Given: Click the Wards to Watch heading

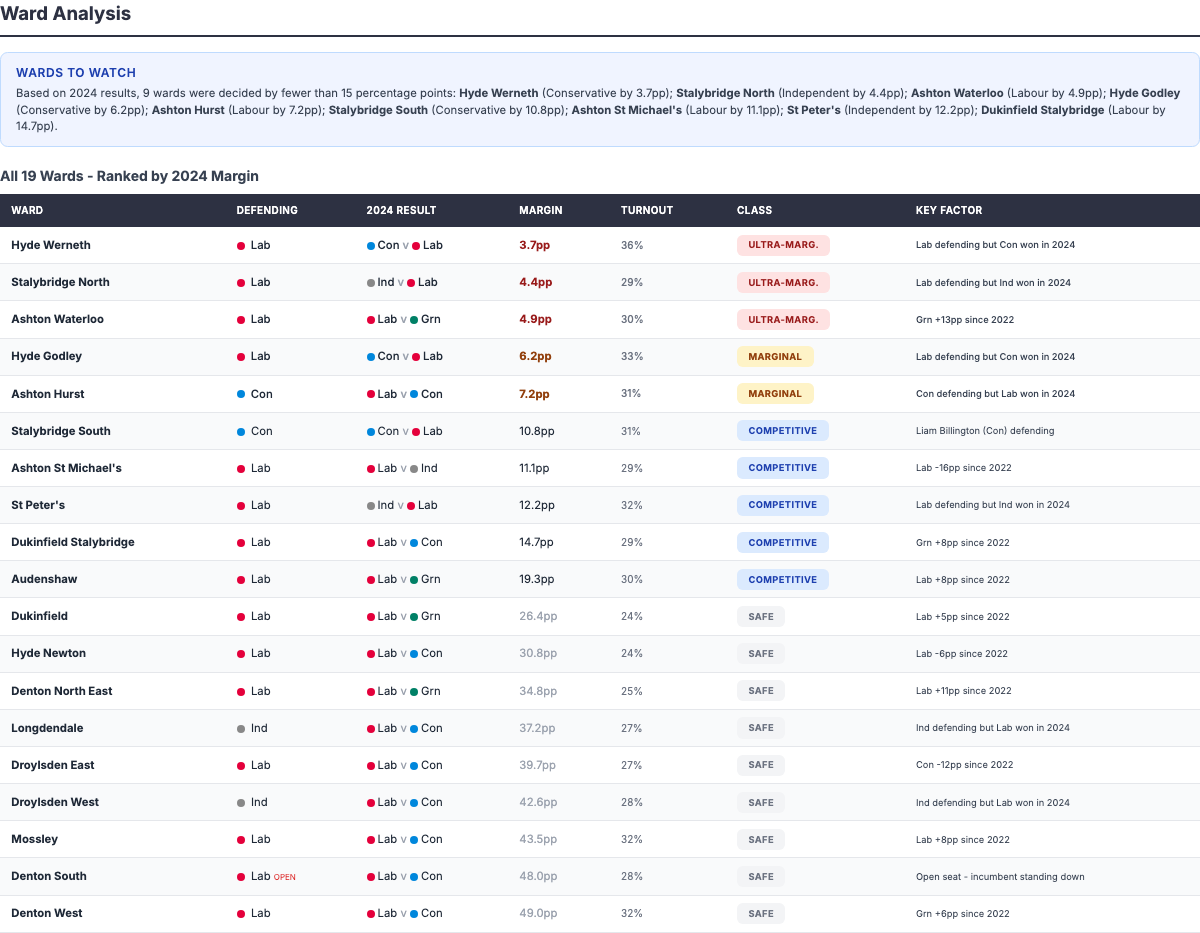Looking at the screenshot, I should [76, 73].
